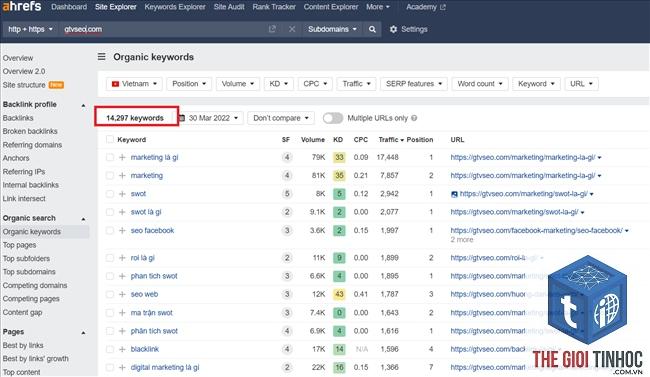The height and width of the screenshot is (377, 650).
Task: Check the 'roi là gì' row checkbox
Action: [110, 258]
